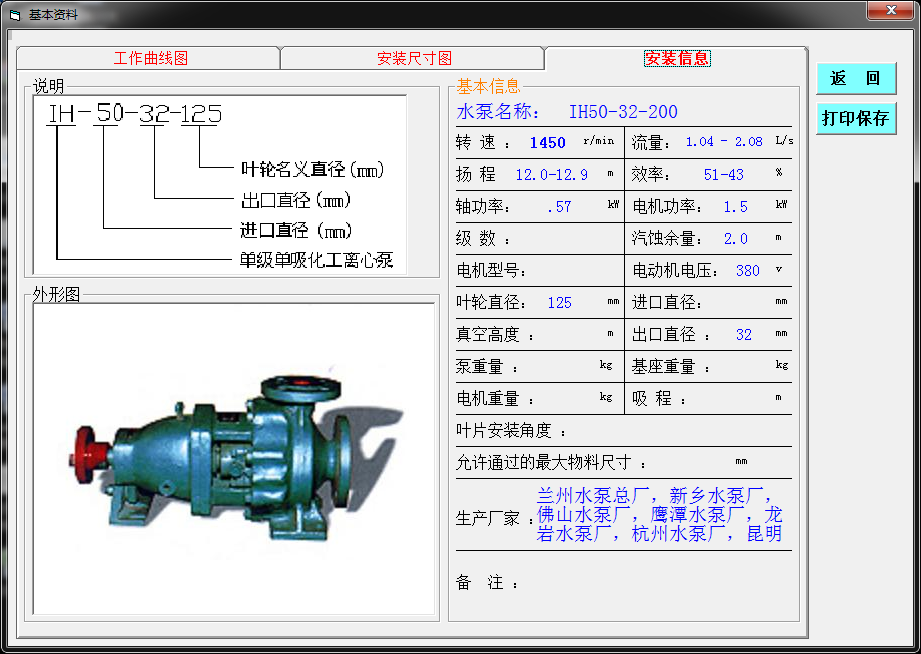This screenshot has height=654, width=921.
Task: Click the 基本信息 group heading
Action: click(488, 86)
